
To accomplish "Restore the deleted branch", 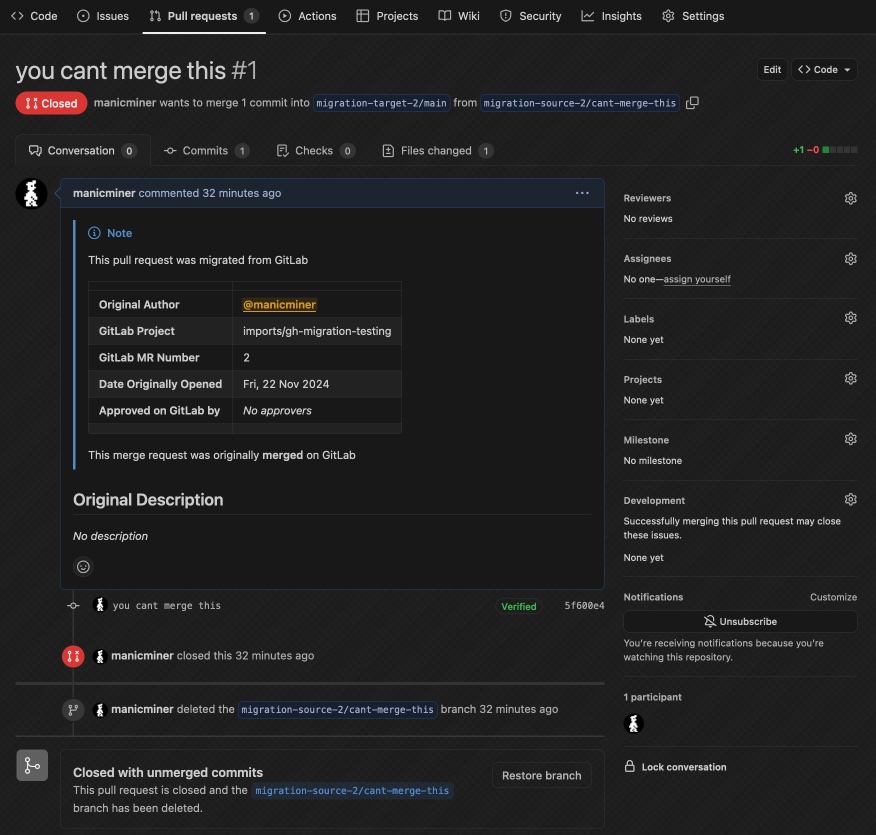I will (x=541, y=775).
